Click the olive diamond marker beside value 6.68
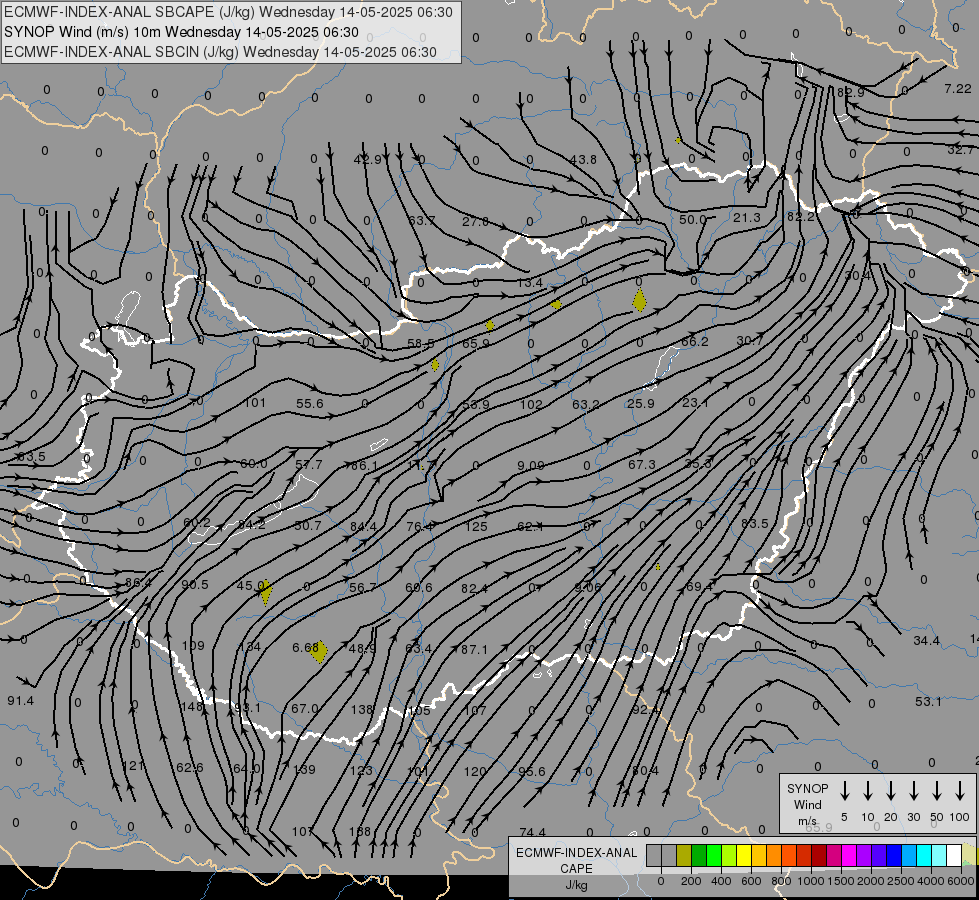This screenshot has width=979, height=900. pyautogui.click(x=318, y=651)
